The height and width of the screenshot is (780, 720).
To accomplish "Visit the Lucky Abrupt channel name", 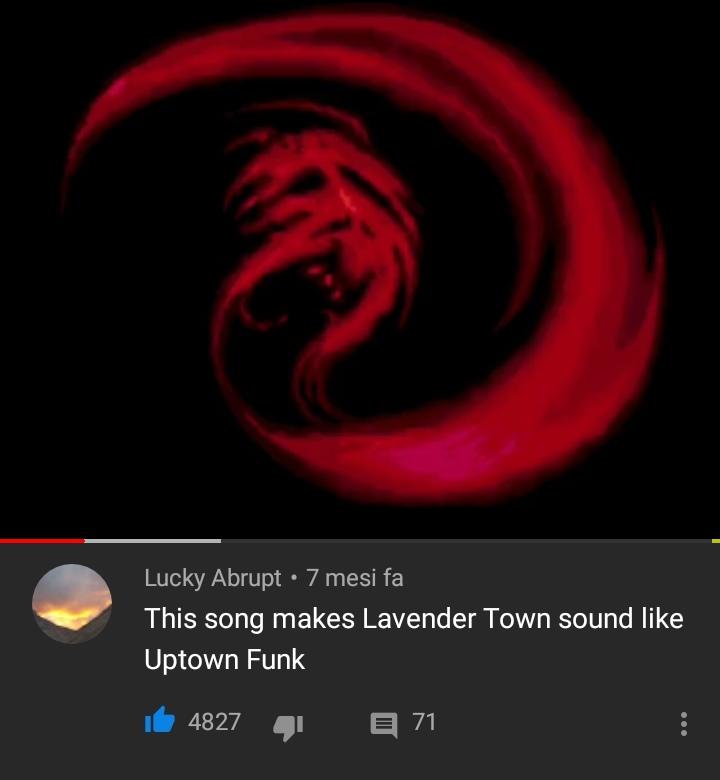I will click(x=213, y=578).
